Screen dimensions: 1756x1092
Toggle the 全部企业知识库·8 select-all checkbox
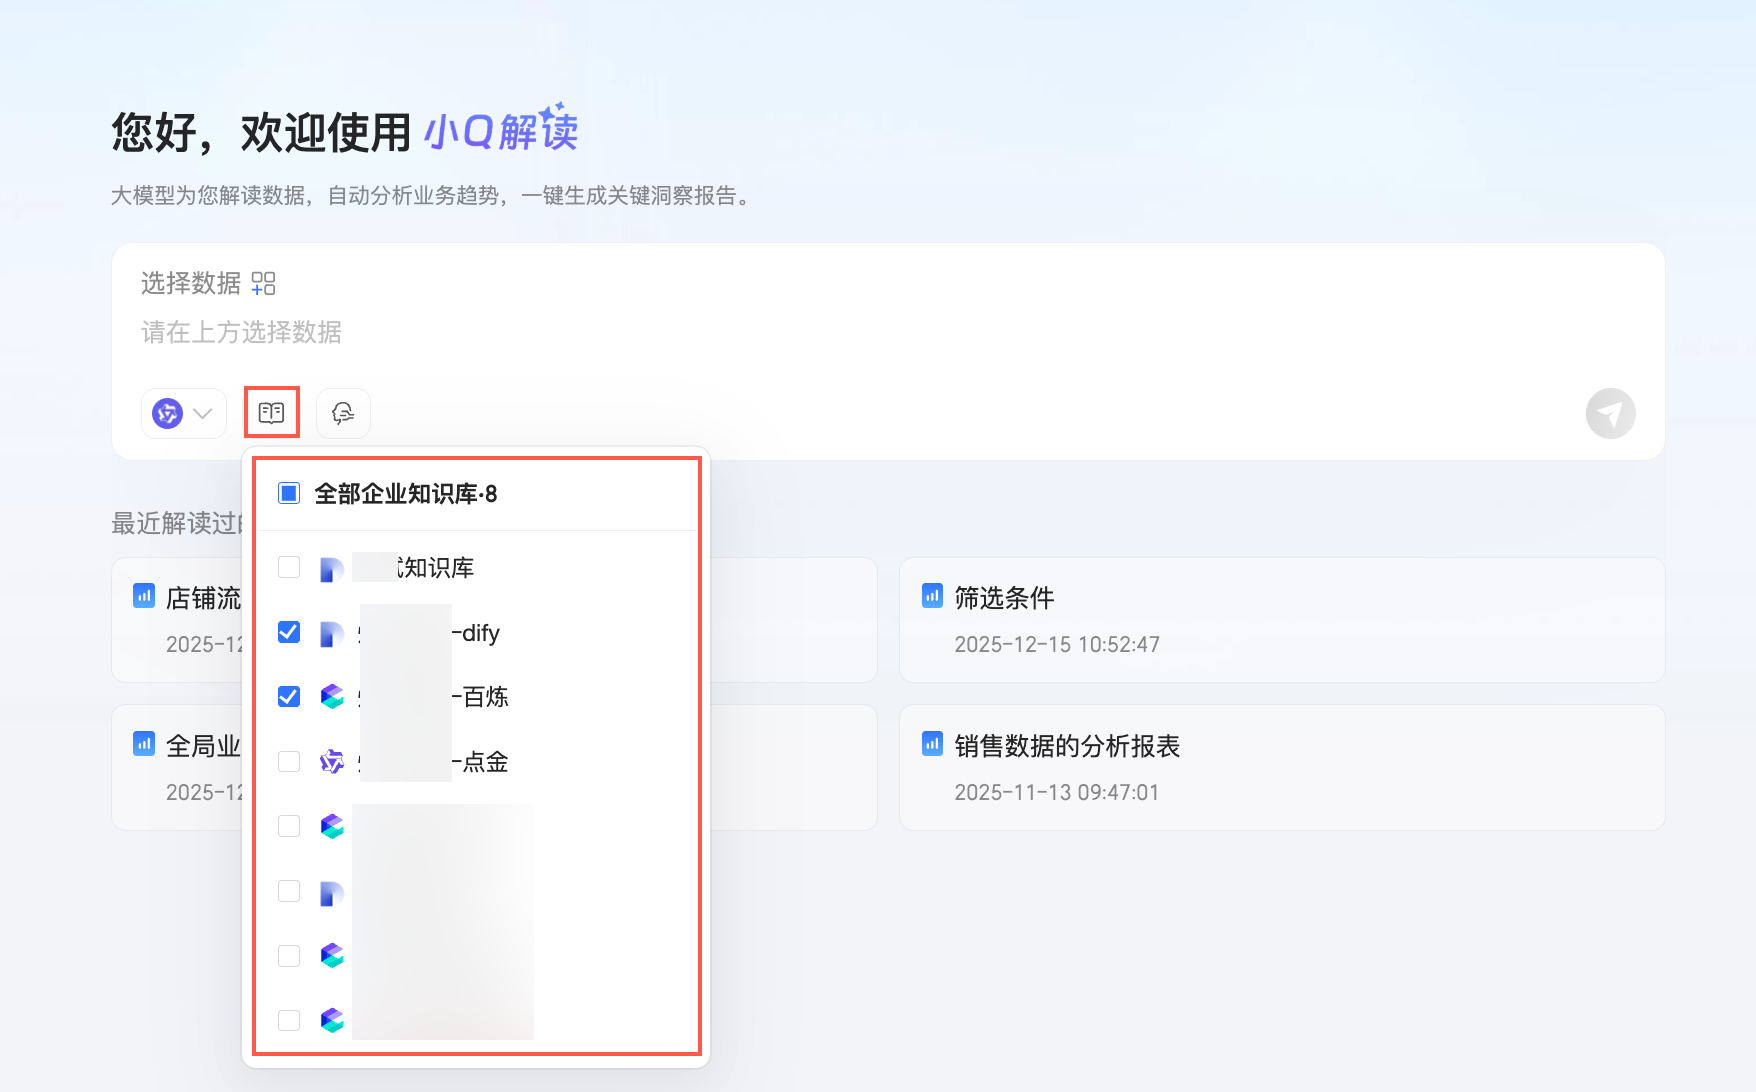[289, 493]
